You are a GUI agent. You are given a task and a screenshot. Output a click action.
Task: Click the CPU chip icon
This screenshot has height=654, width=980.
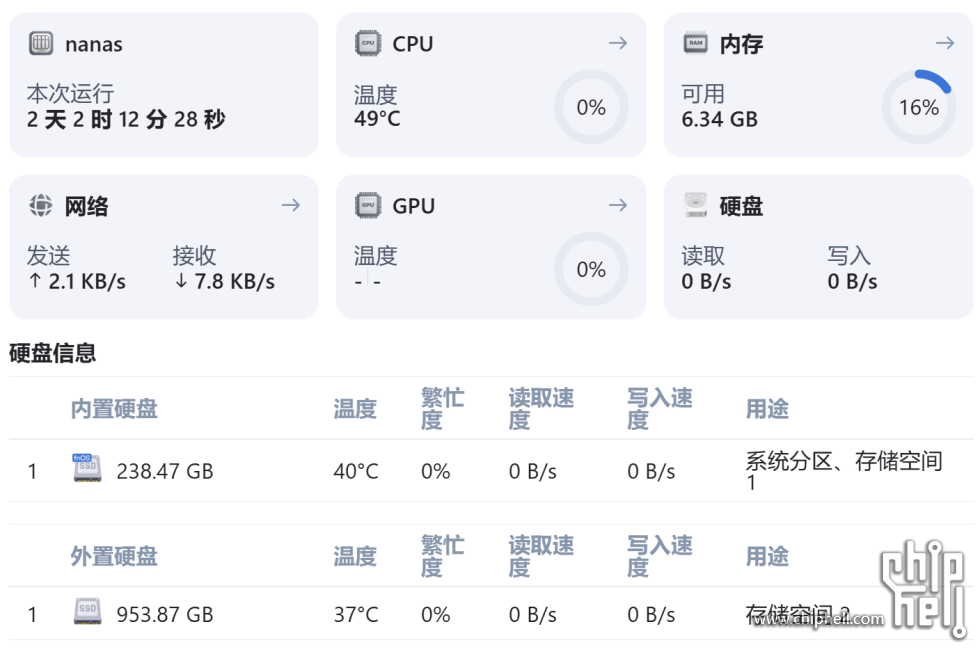point(368,43)
